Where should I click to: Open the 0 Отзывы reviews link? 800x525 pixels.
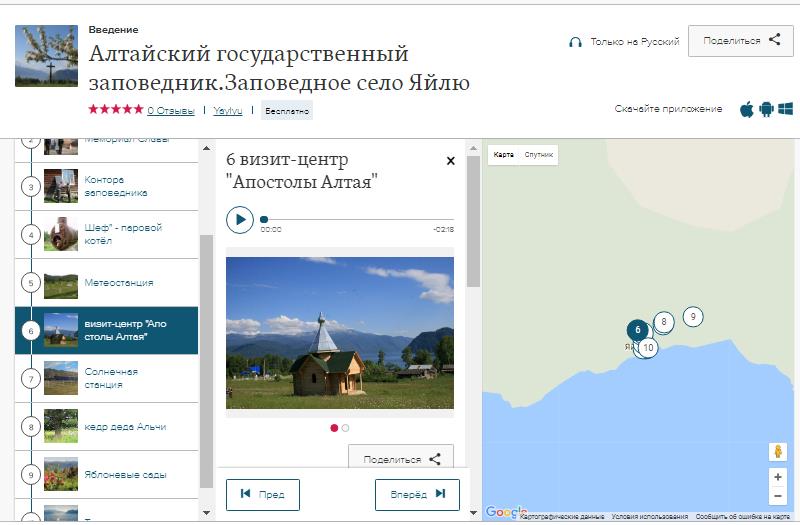point(171,110)
